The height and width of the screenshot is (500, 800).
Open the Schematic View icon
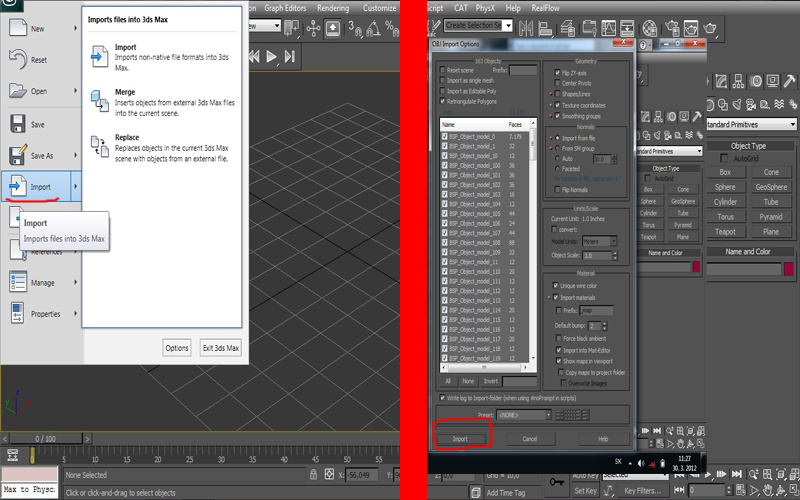tap(627, 28)
